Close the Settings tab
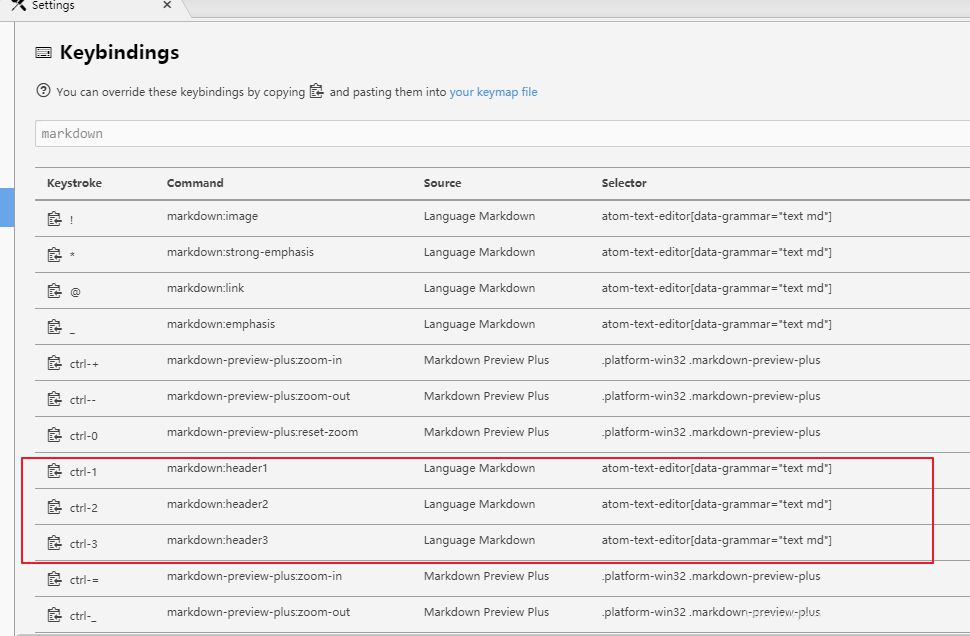The height and width of the screenshot is (636, 970). point(167,6)
